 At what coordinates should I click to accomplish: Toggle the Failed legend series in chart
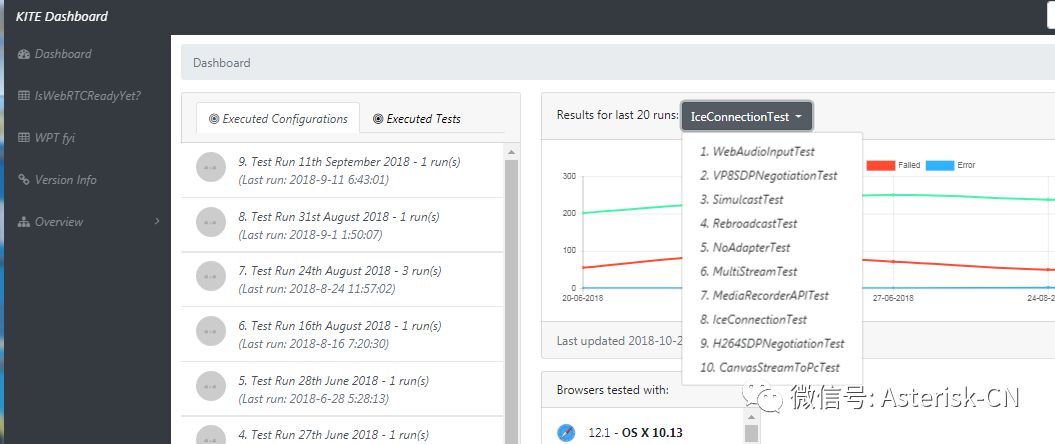click(908, 165)
